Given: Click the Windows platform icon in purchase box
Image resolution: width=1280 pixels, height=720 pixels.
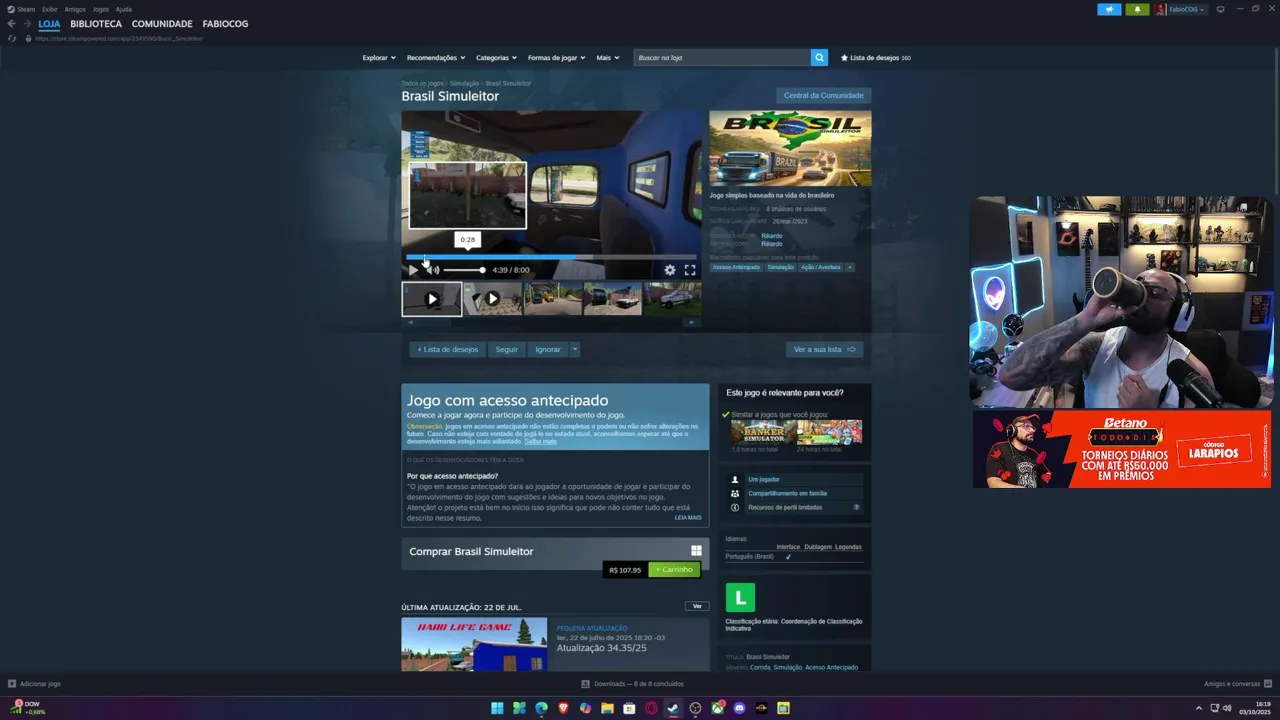Looking at the screenshot, I should tap(696, 550).
